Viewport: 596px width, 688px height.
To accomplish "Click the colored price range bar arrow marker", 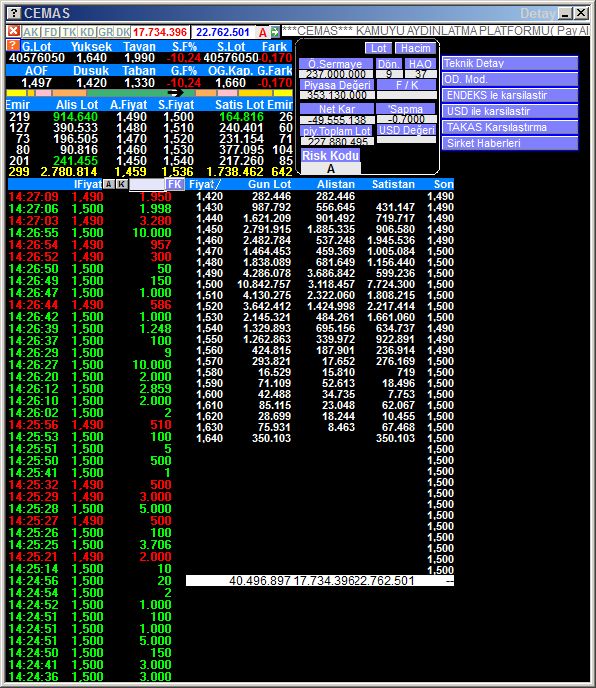I will (176, 93).
